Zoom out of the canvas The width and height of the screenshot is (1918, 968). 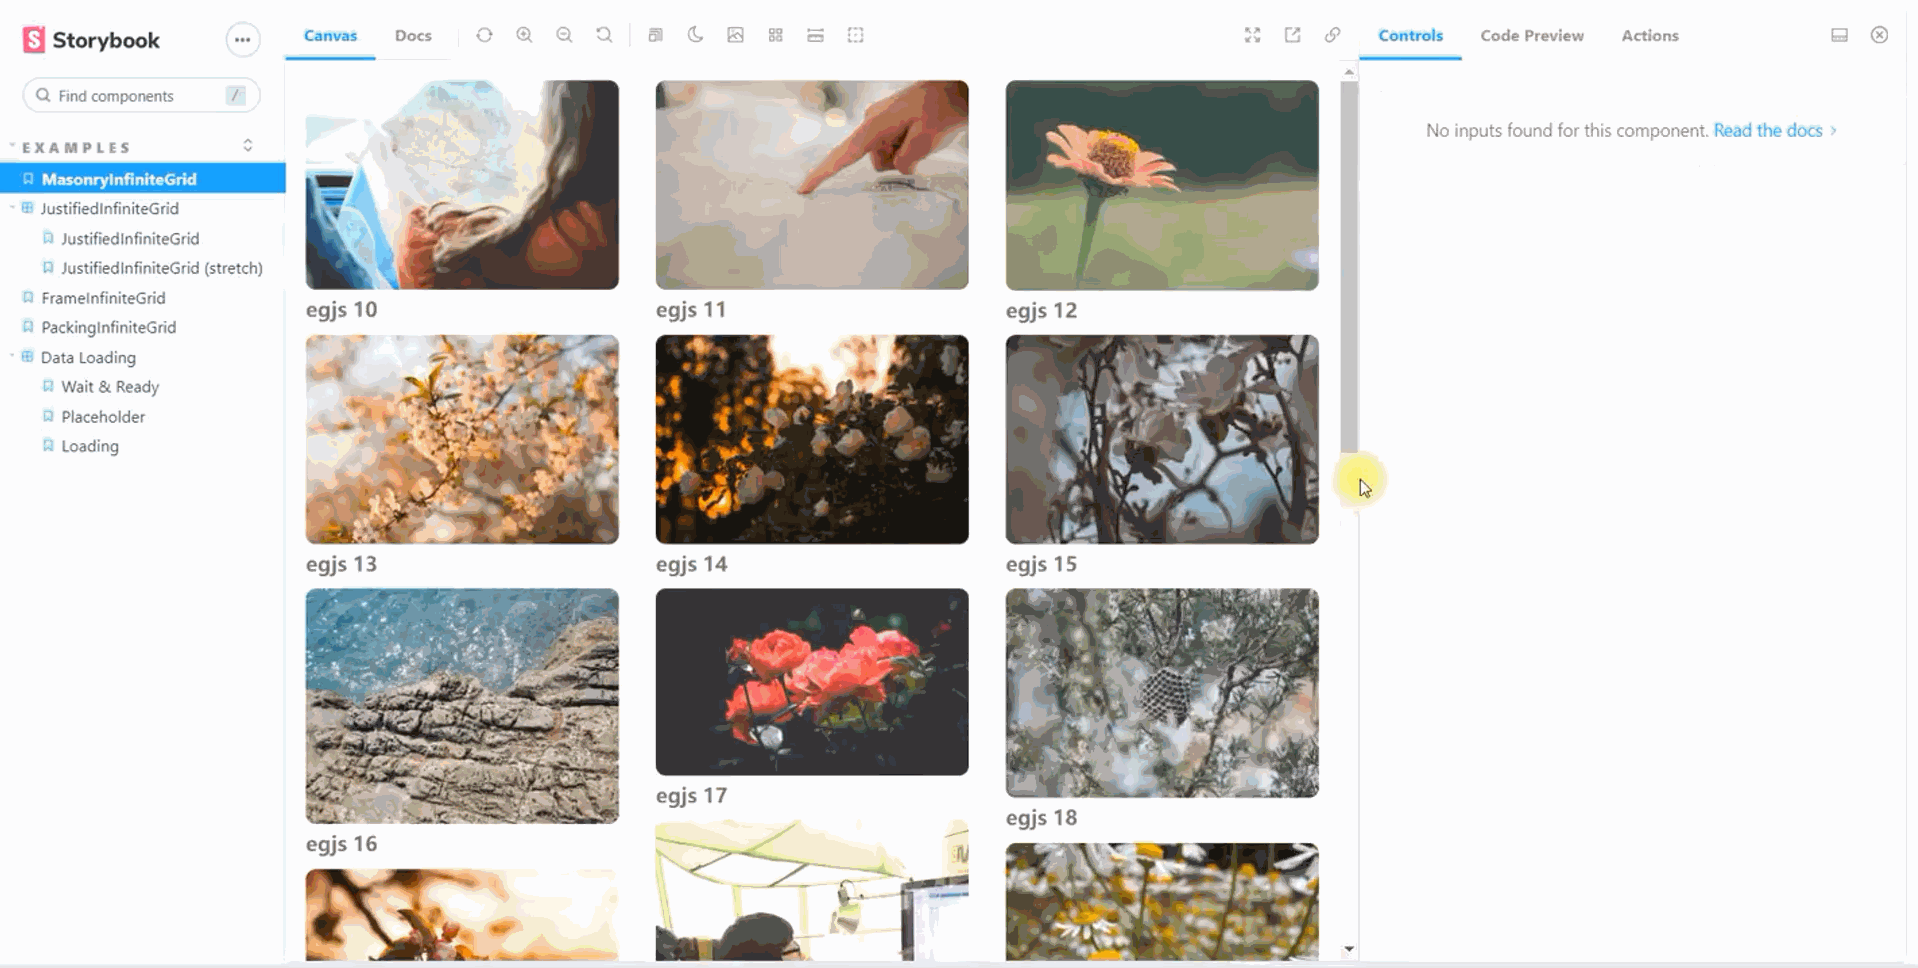(564, 35)
